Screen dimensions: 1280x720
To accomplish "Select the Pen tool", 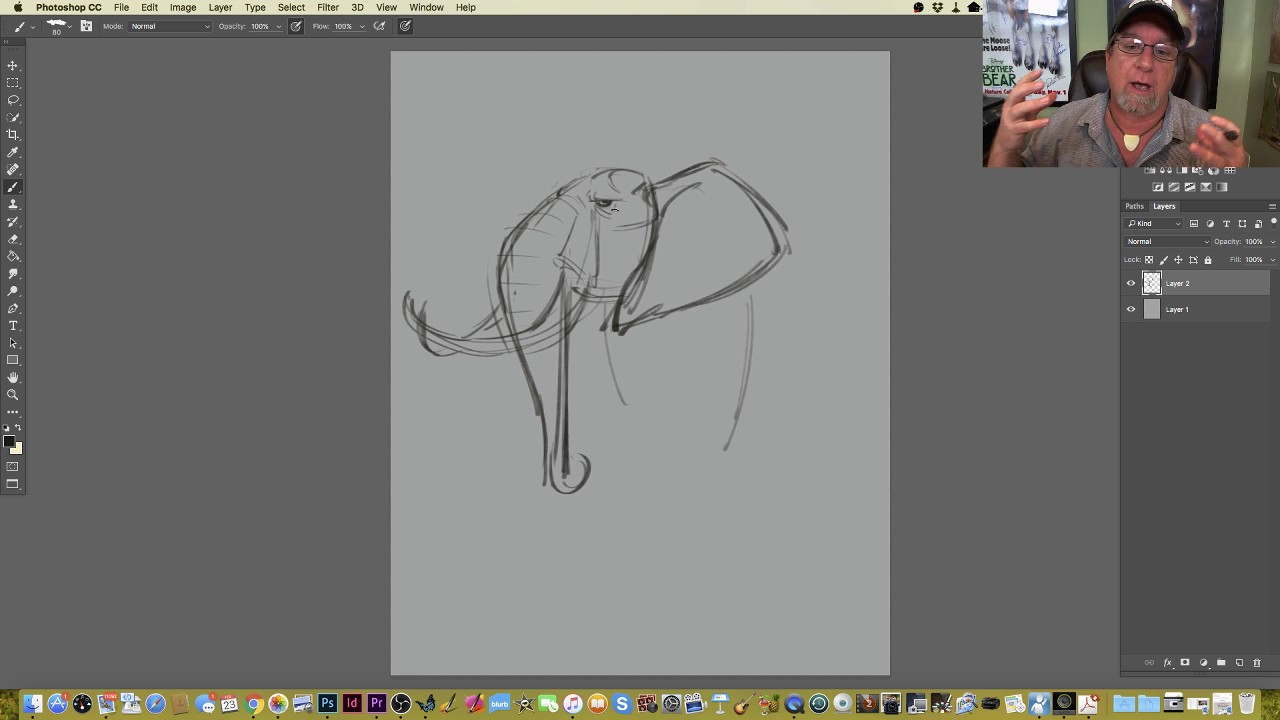I will [13, 308].
